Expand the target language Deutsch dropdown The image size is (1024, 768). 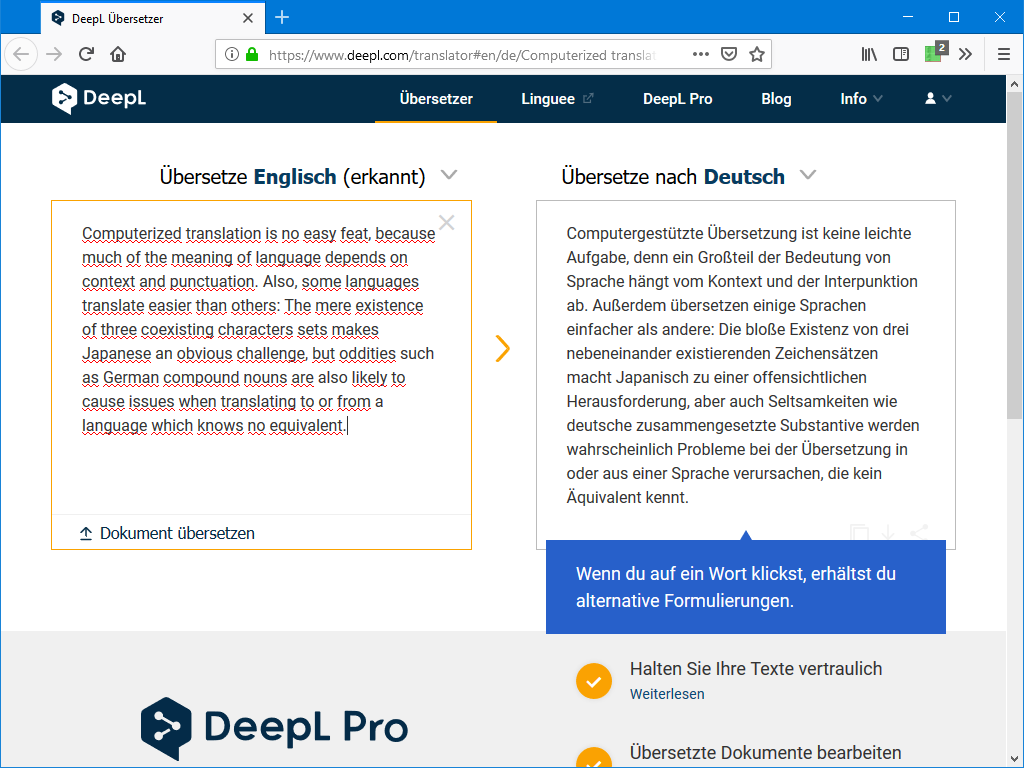(808, 176)
